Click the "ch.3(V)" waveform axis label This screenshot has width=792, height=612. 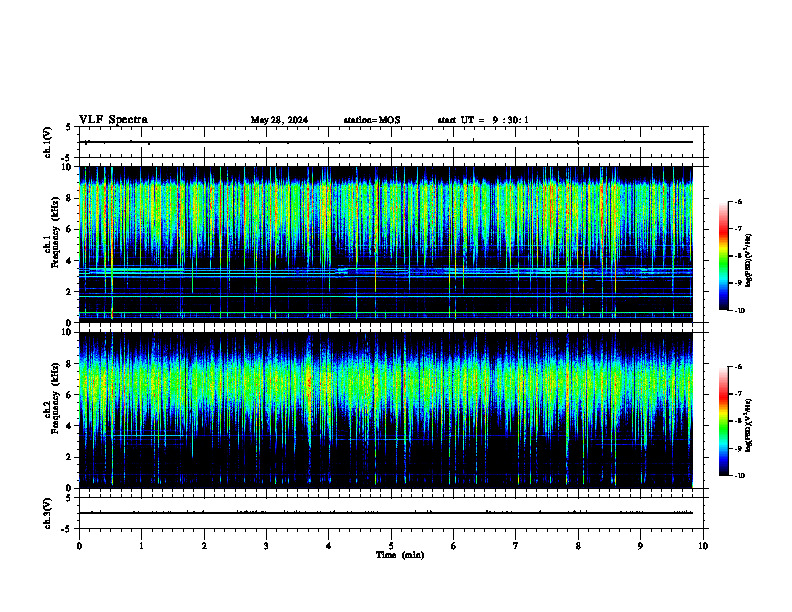[x=48, y=513]
